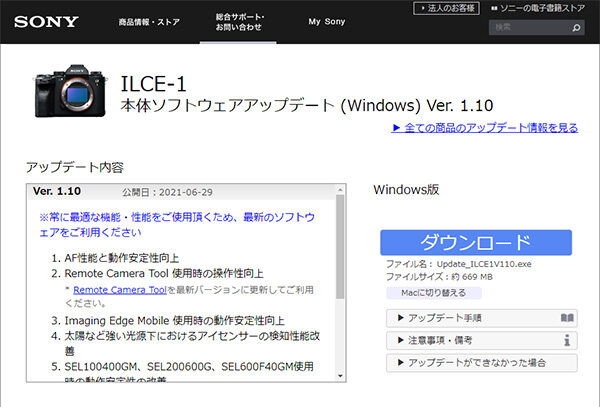Image resolution: width=600 pixels, height=407 pixels.
Task: Expand 注意事項・備考 section
Action: click(482, 340)
